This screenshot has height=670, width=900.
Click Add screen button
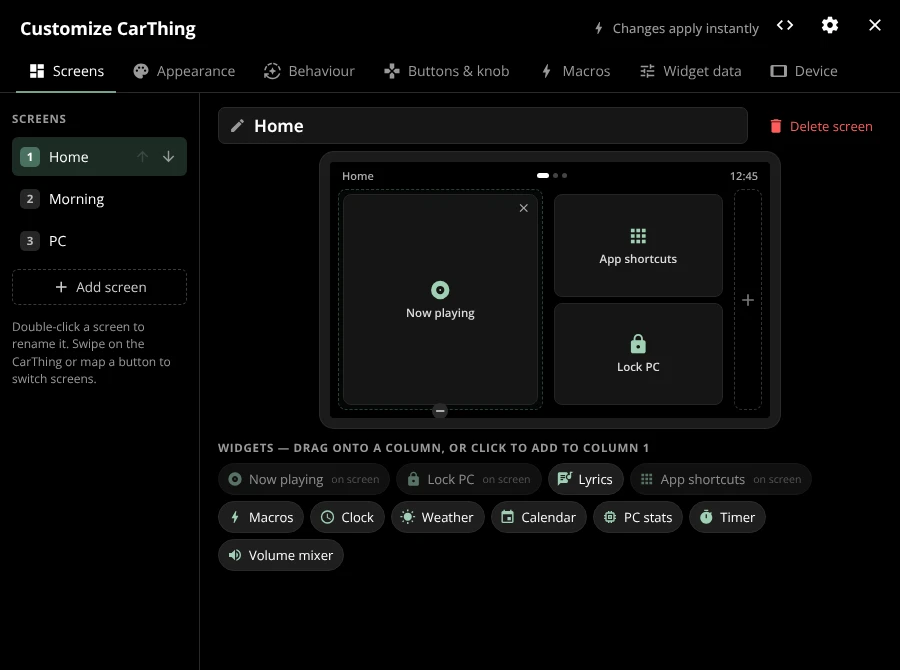coord(99,287)
